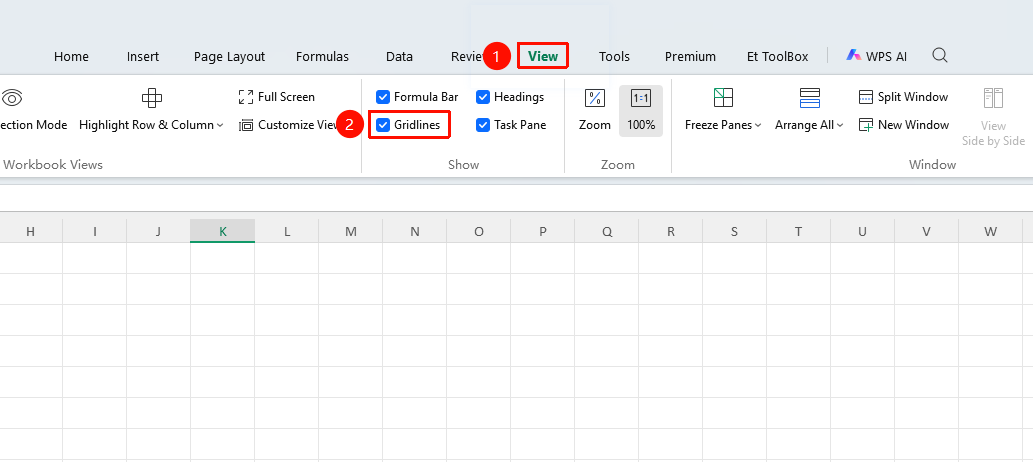Select column W header

(x=990, y=231)
